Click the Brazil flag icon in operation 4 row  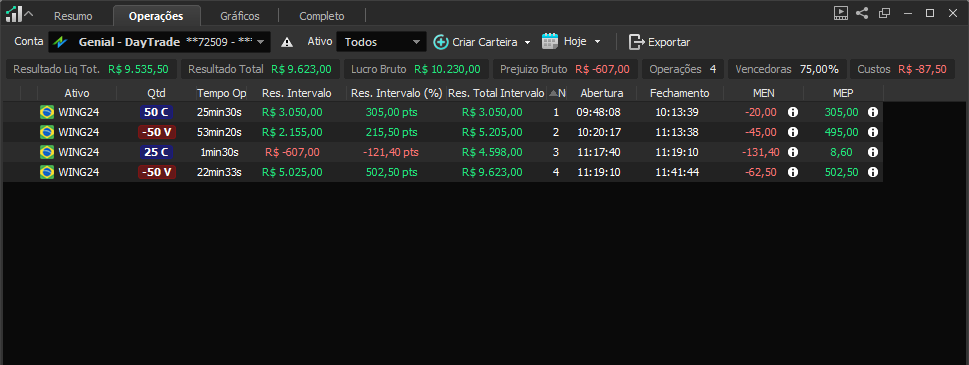point(47,172)
